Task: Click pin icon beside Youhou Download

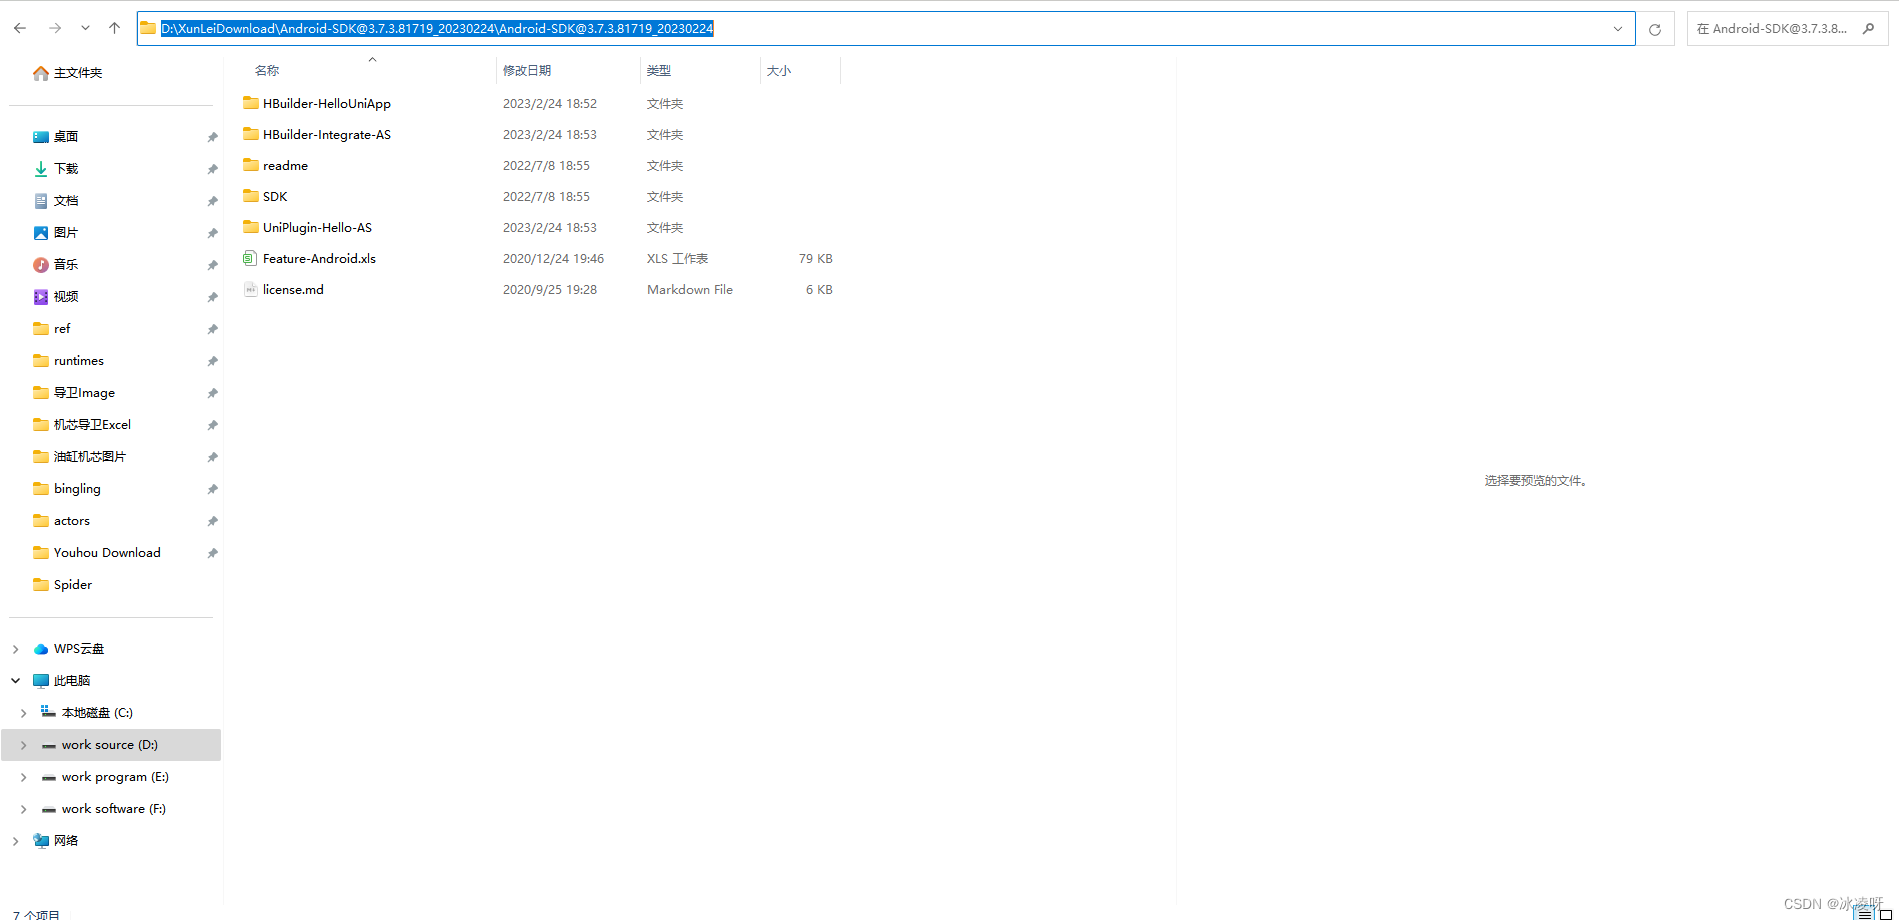Action: click(212, 553)
